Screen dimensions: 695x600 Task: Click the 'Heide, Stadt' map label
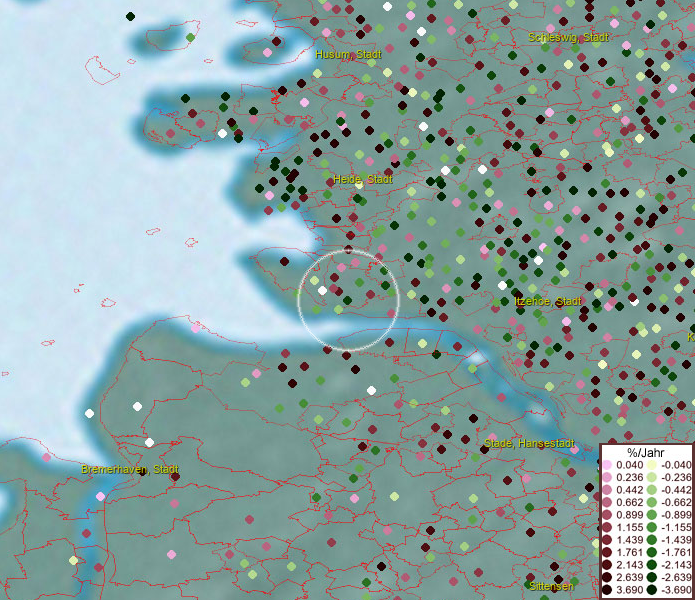click(363, 179)
